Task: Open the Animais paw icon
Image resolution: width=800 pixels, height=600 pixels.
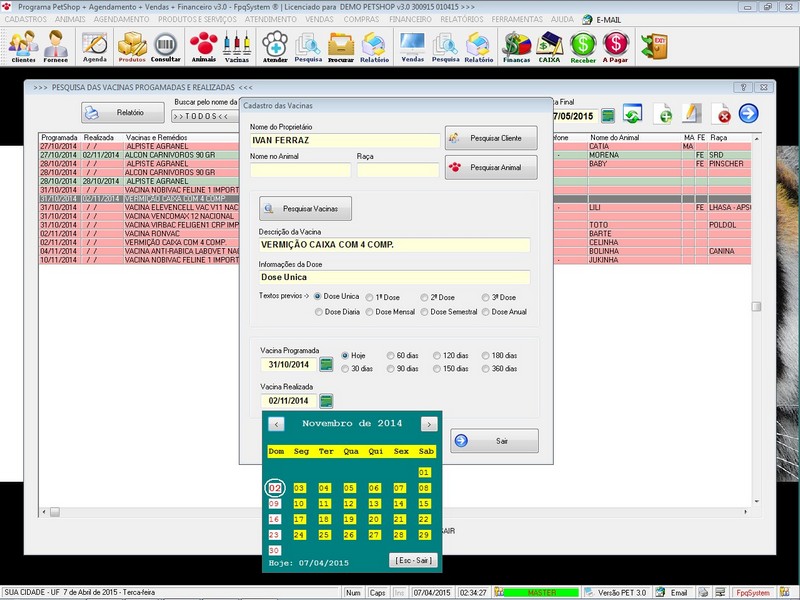Action: click(x=204, y=46)
